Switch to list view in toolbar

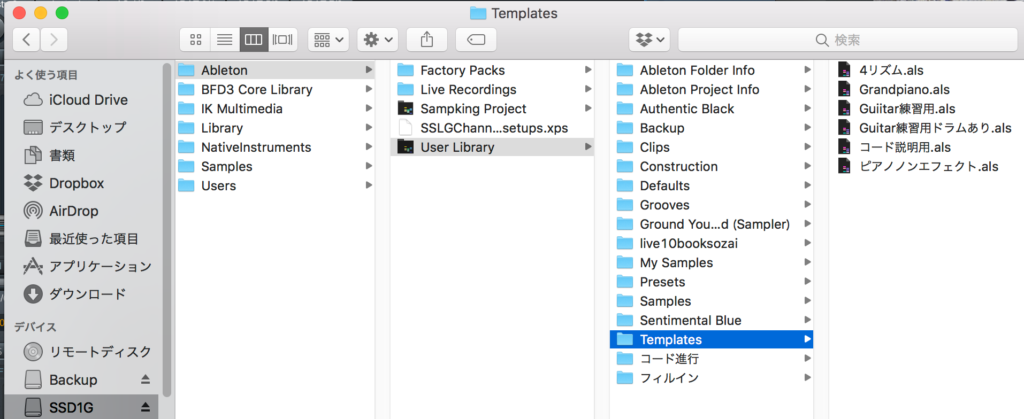tap(224, 40)
